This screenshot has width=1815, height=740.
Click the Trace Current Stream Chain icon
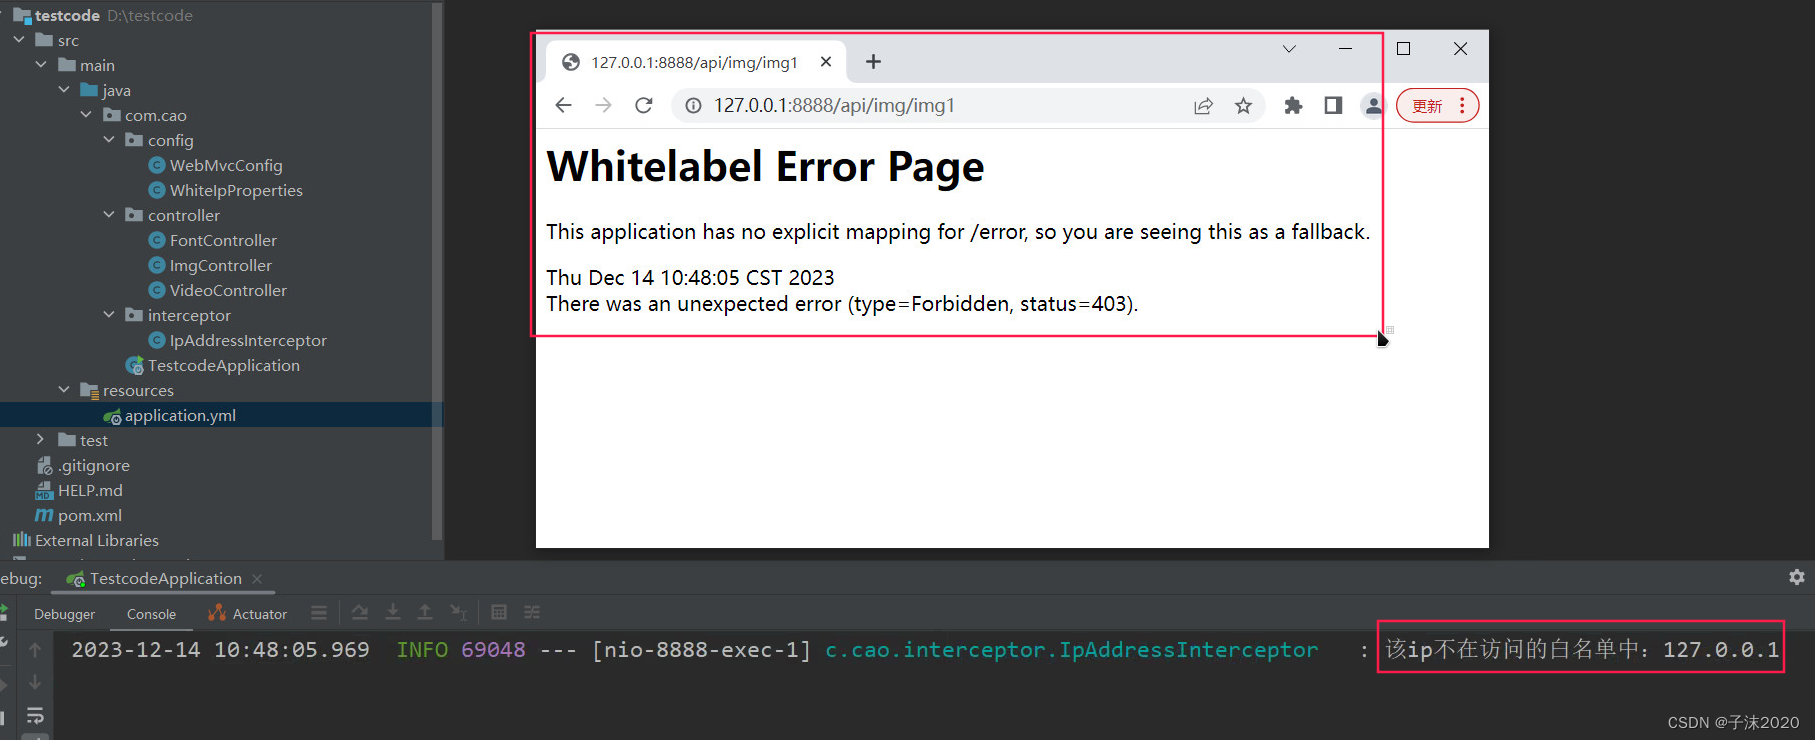[x=532, y=612]
